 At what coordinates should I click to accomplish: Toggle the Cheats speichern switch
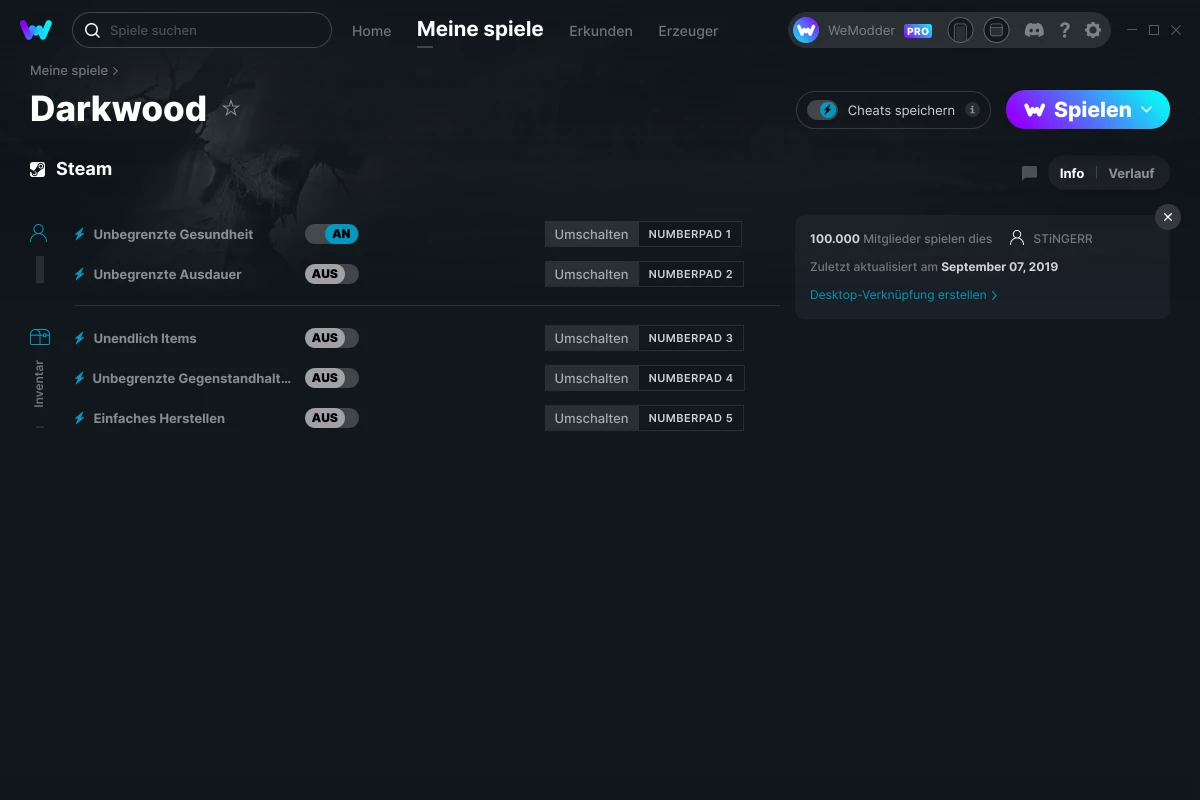822,110
